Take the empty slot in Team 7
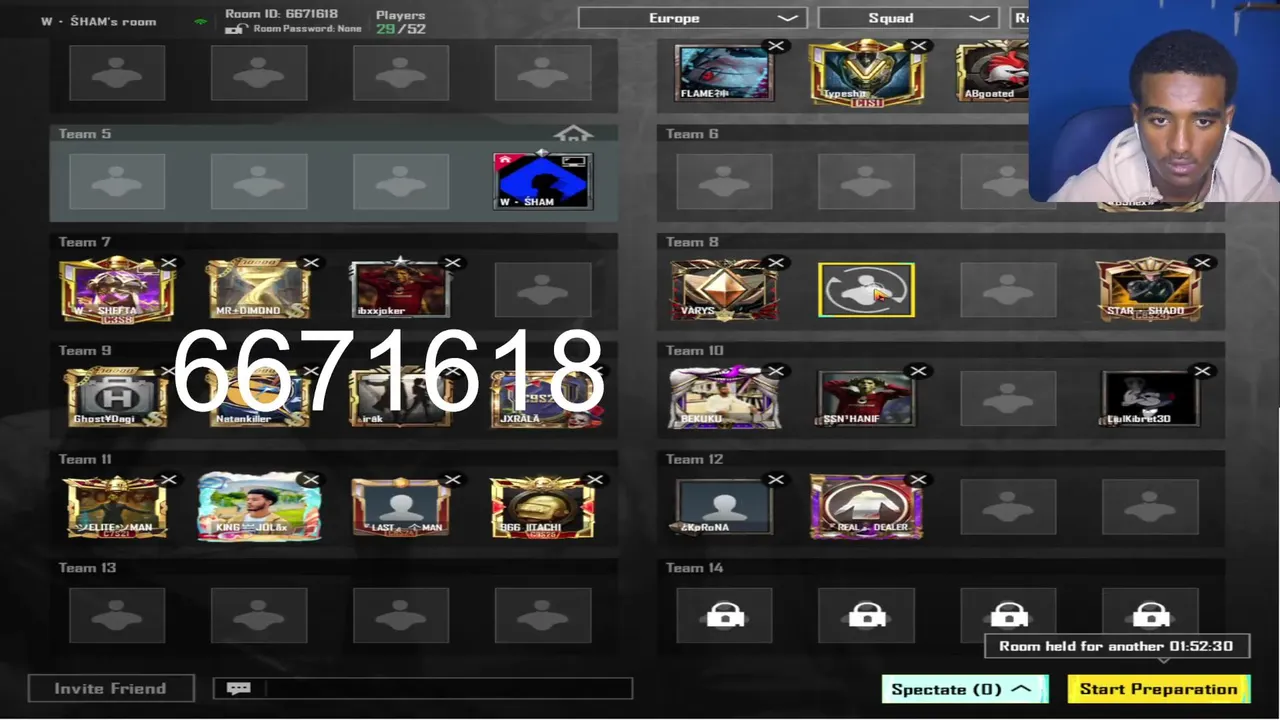 point(543,290)
